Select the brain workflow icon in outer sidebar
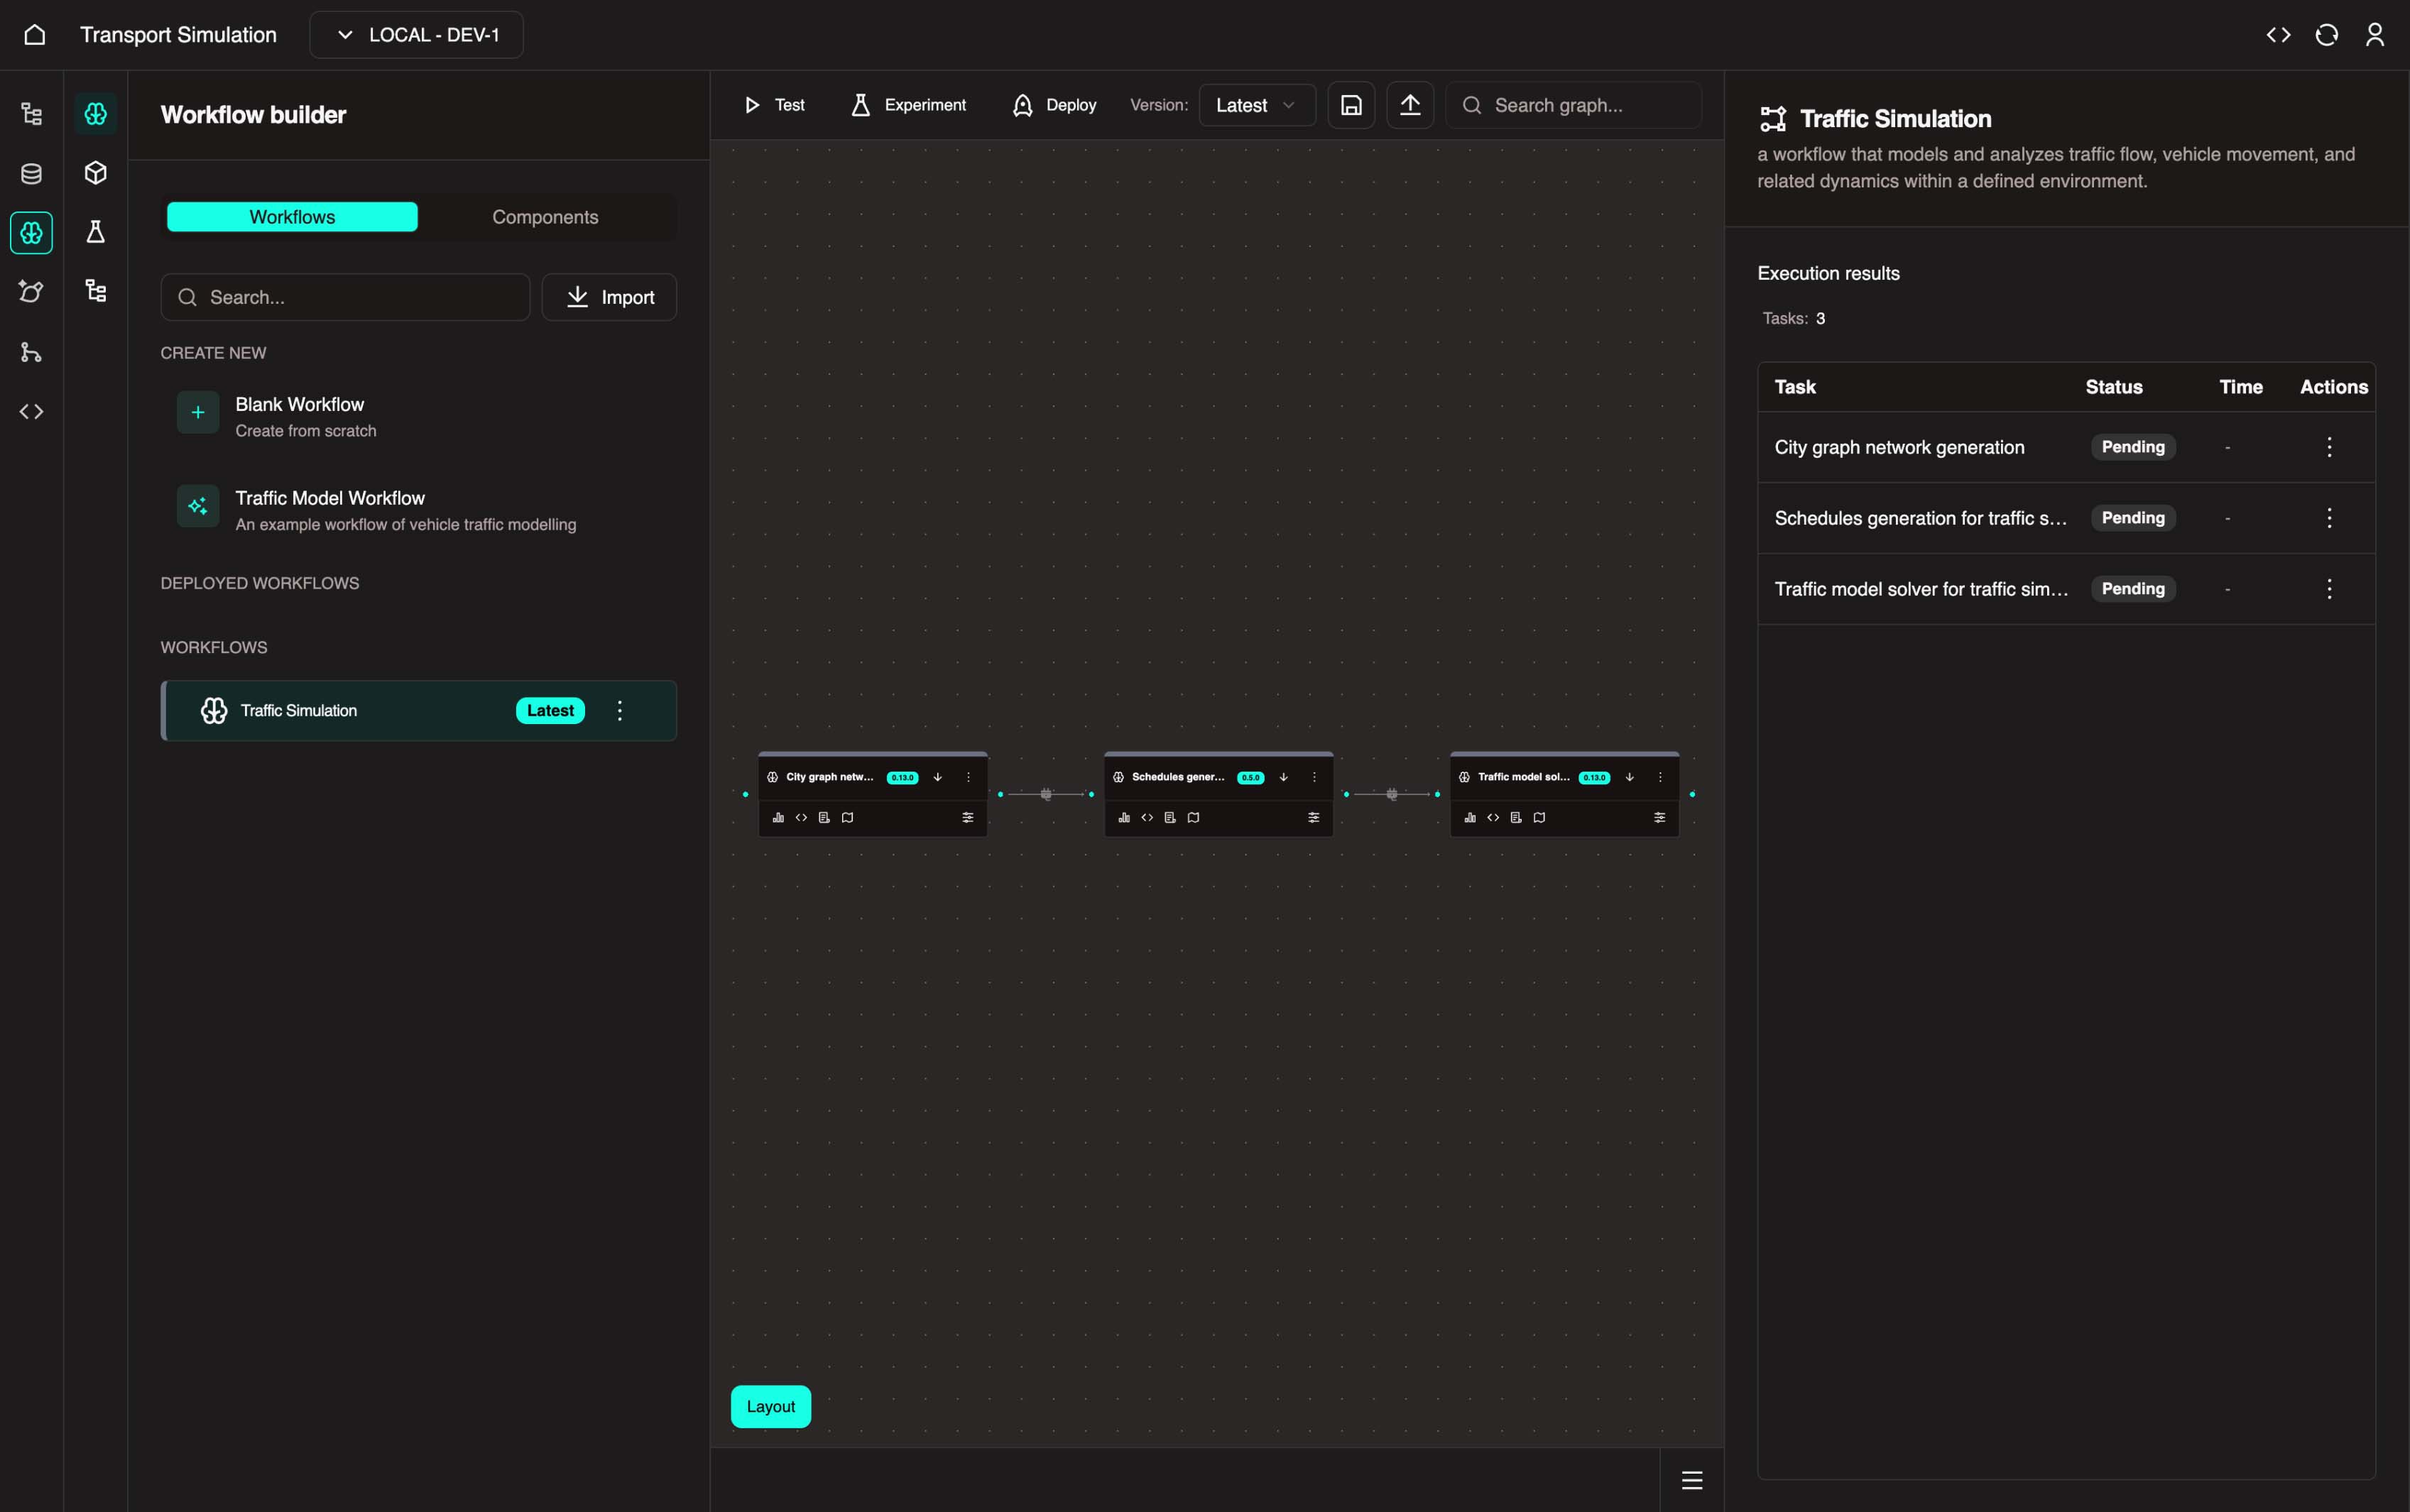The image size is (2410, 1512). [31, 233]
